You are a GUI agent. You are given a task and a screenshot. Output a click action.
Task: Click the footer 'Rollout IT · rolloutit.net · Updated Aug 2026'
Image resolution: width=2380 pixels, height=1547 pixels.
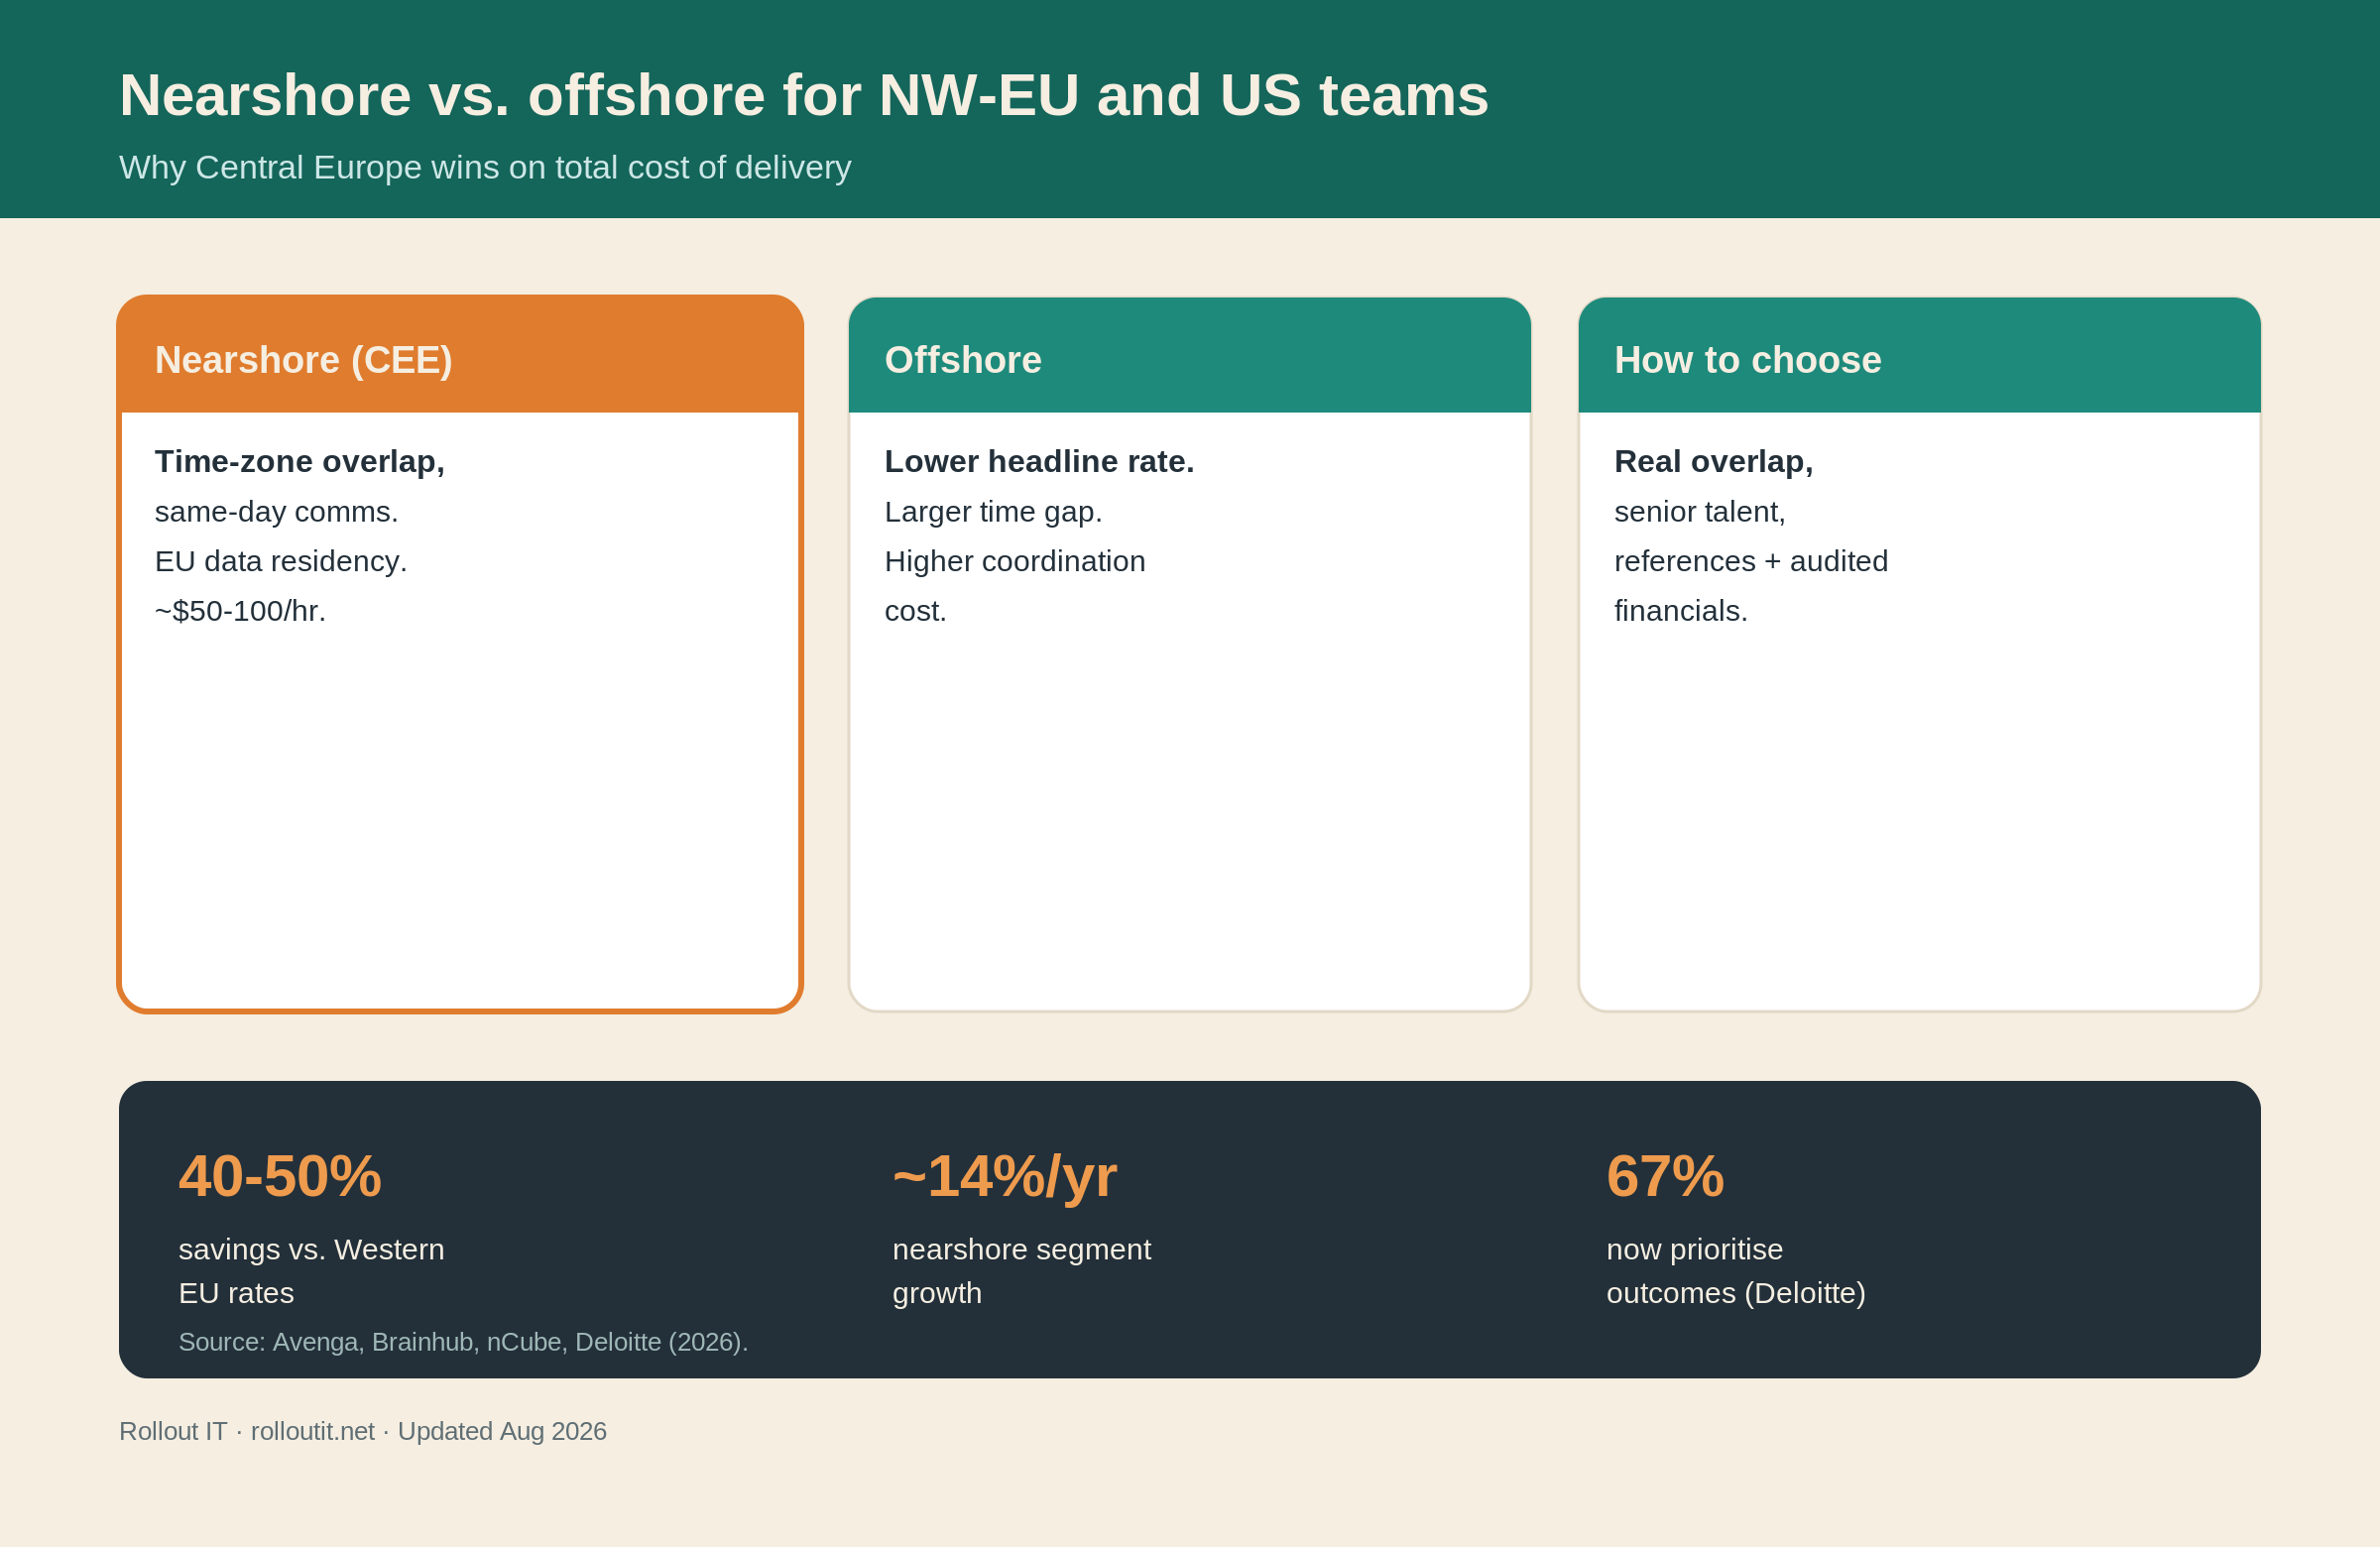click(x=363, y=1431)
